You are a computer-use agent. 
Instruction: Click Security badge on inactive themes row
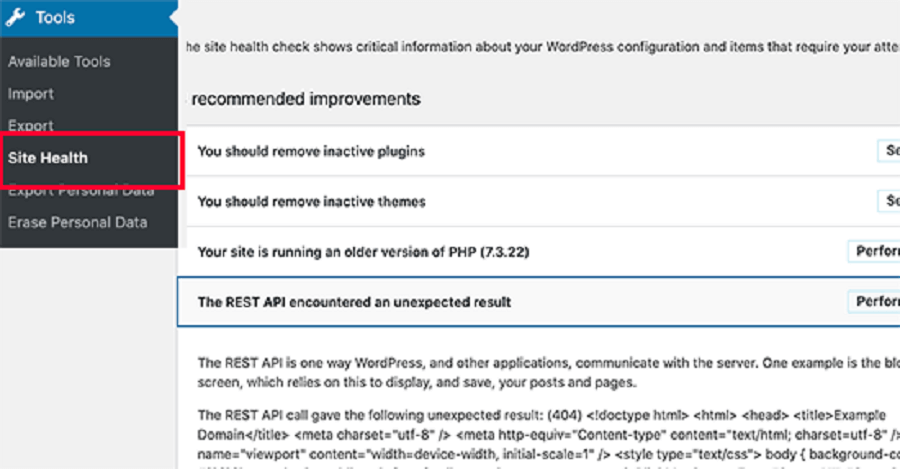(889, 201)
